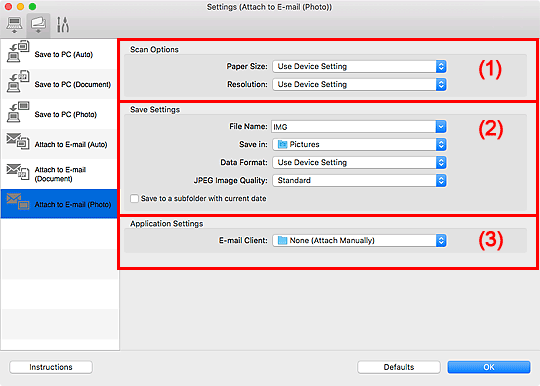Choose Save to PC (Document) label

coord(73,84)
